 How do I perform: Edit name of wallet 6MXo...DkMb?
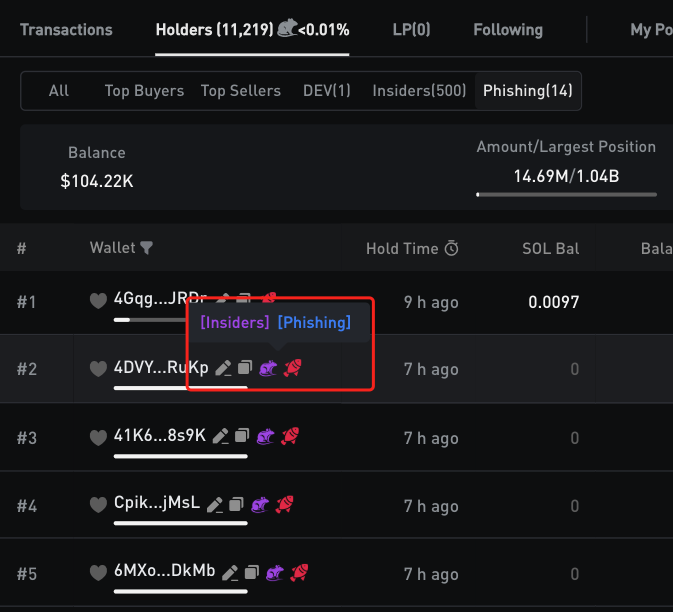coord(230,573)
